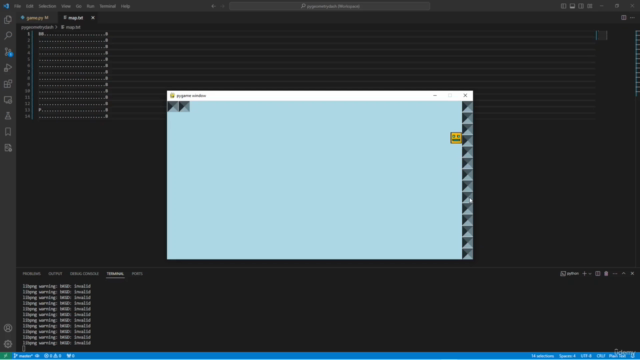
Task: Open the Edit menu
Action: 29,6
